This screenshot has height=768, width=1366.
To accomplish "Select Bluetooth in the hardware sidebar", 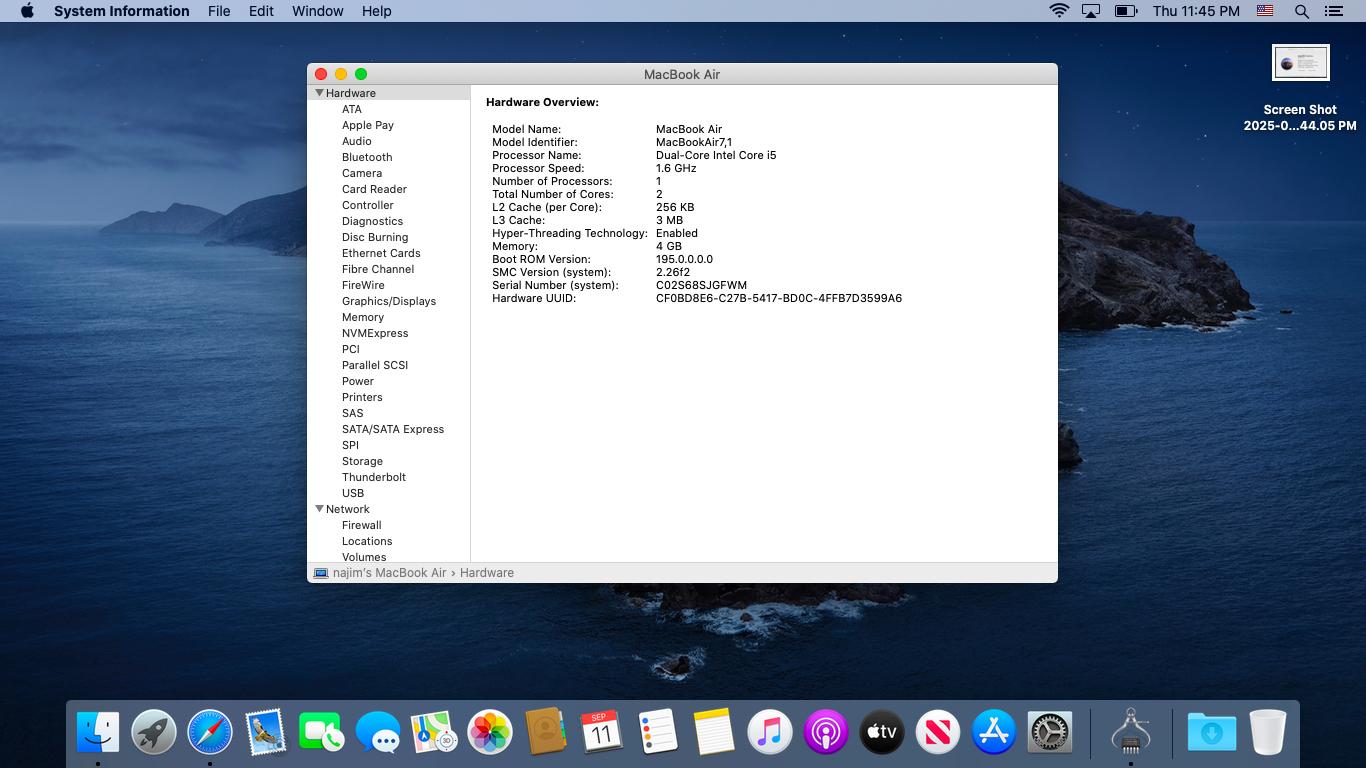I will 367,157.
